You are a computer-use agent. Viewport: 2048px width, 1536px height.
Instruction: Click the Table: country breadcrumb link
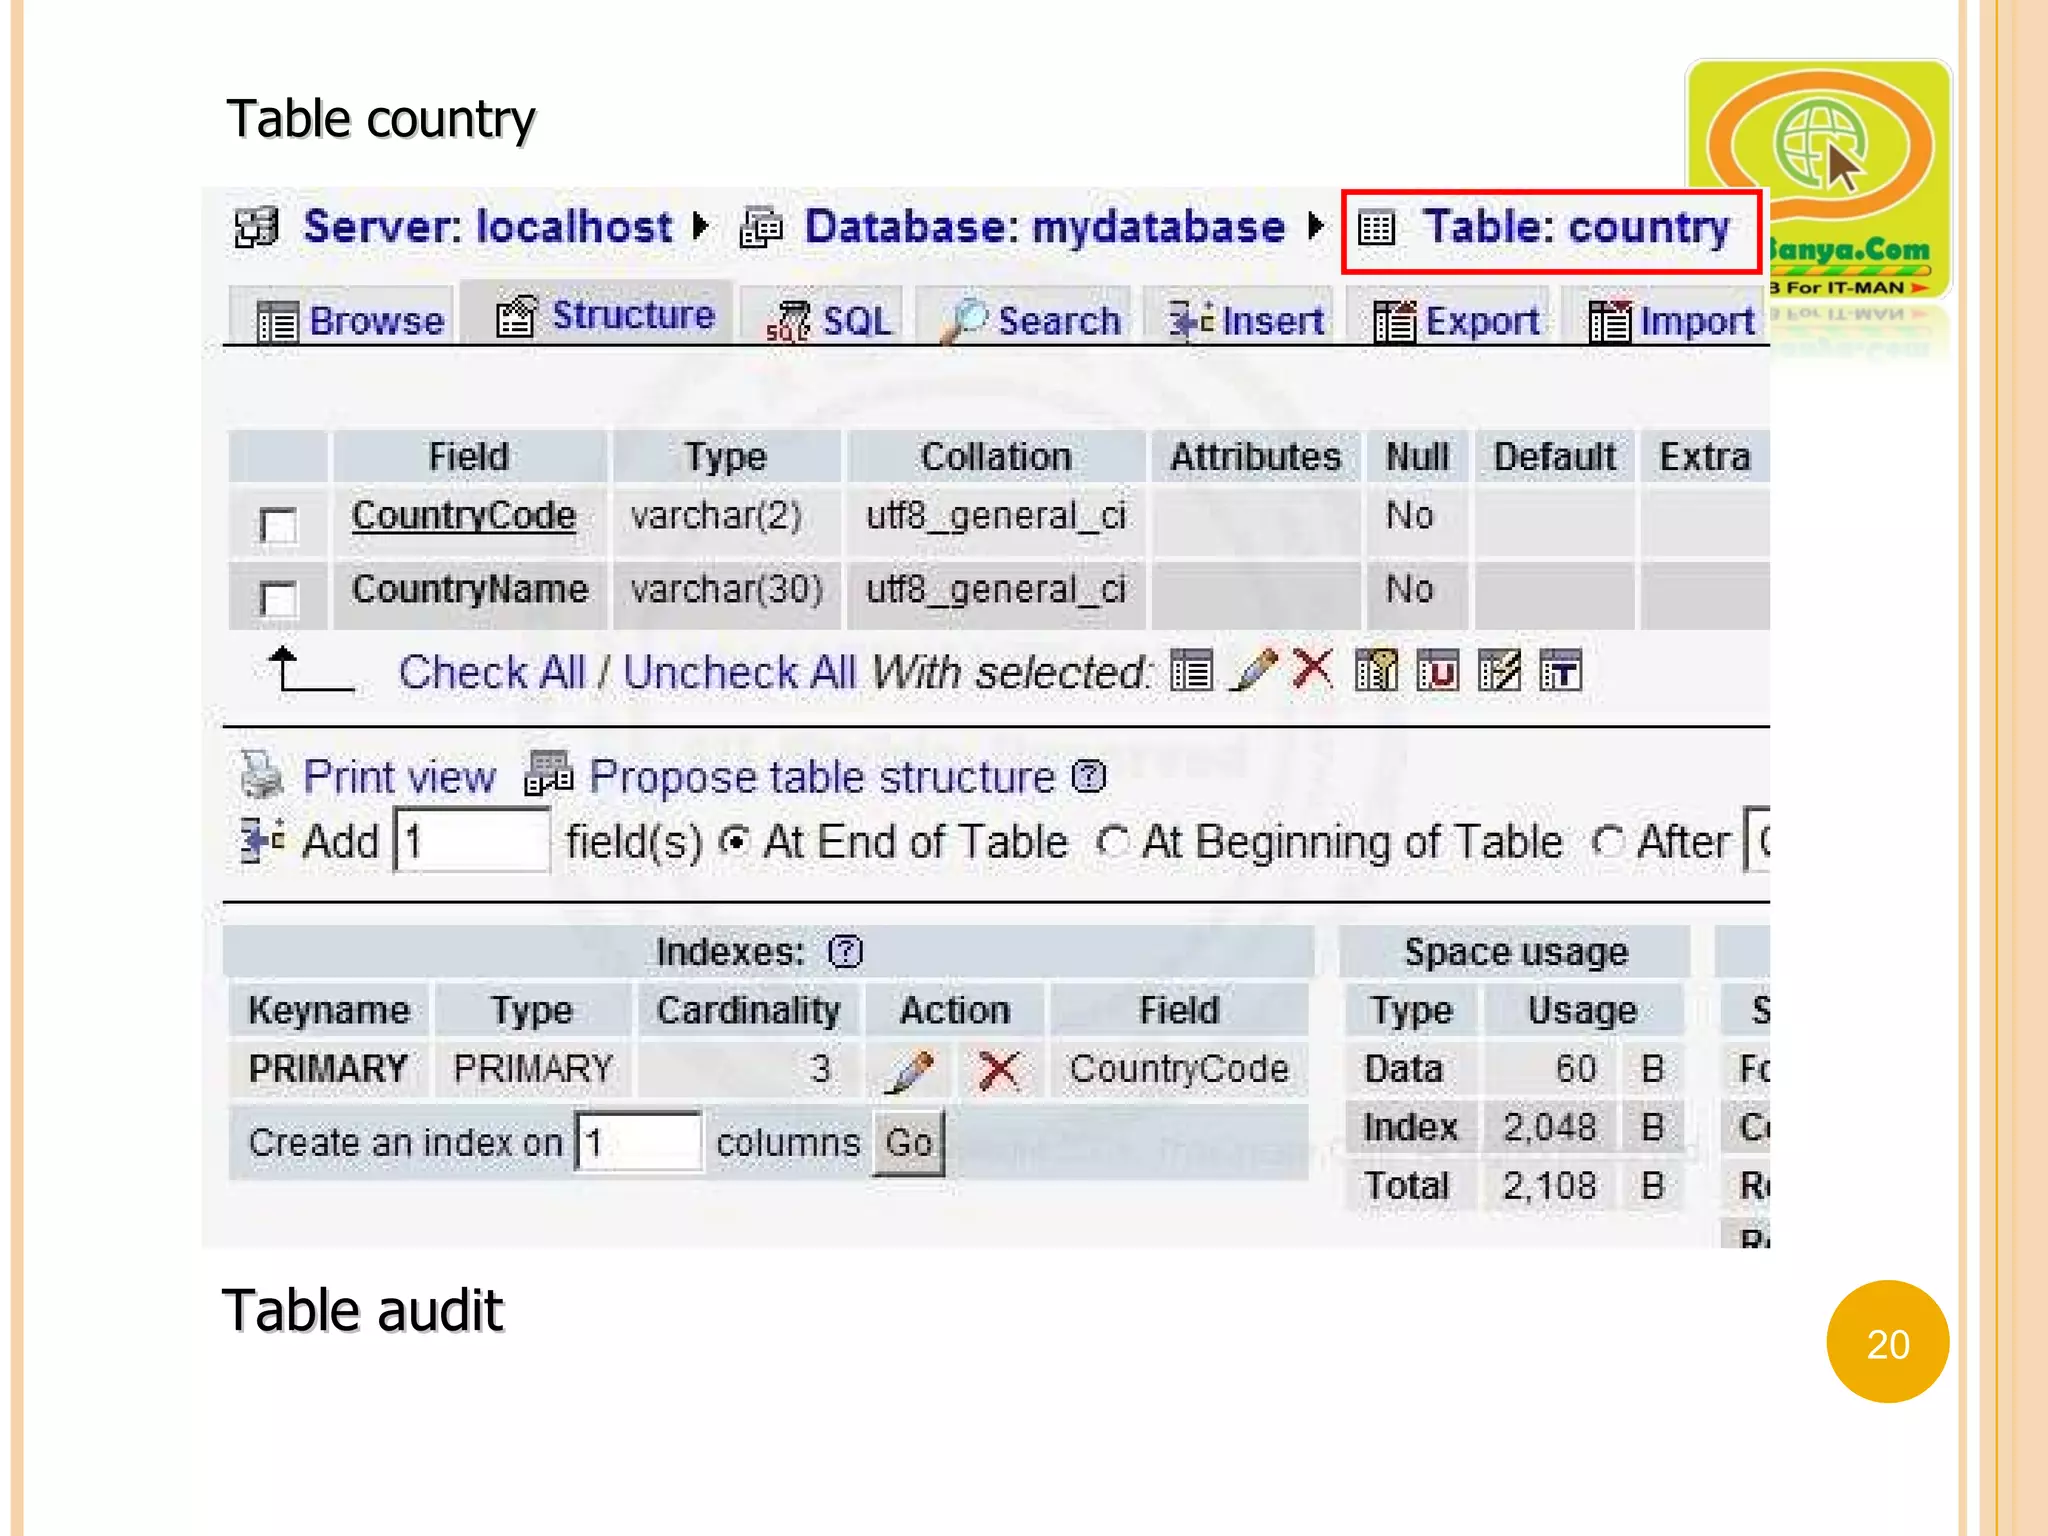click(1576, 227)
